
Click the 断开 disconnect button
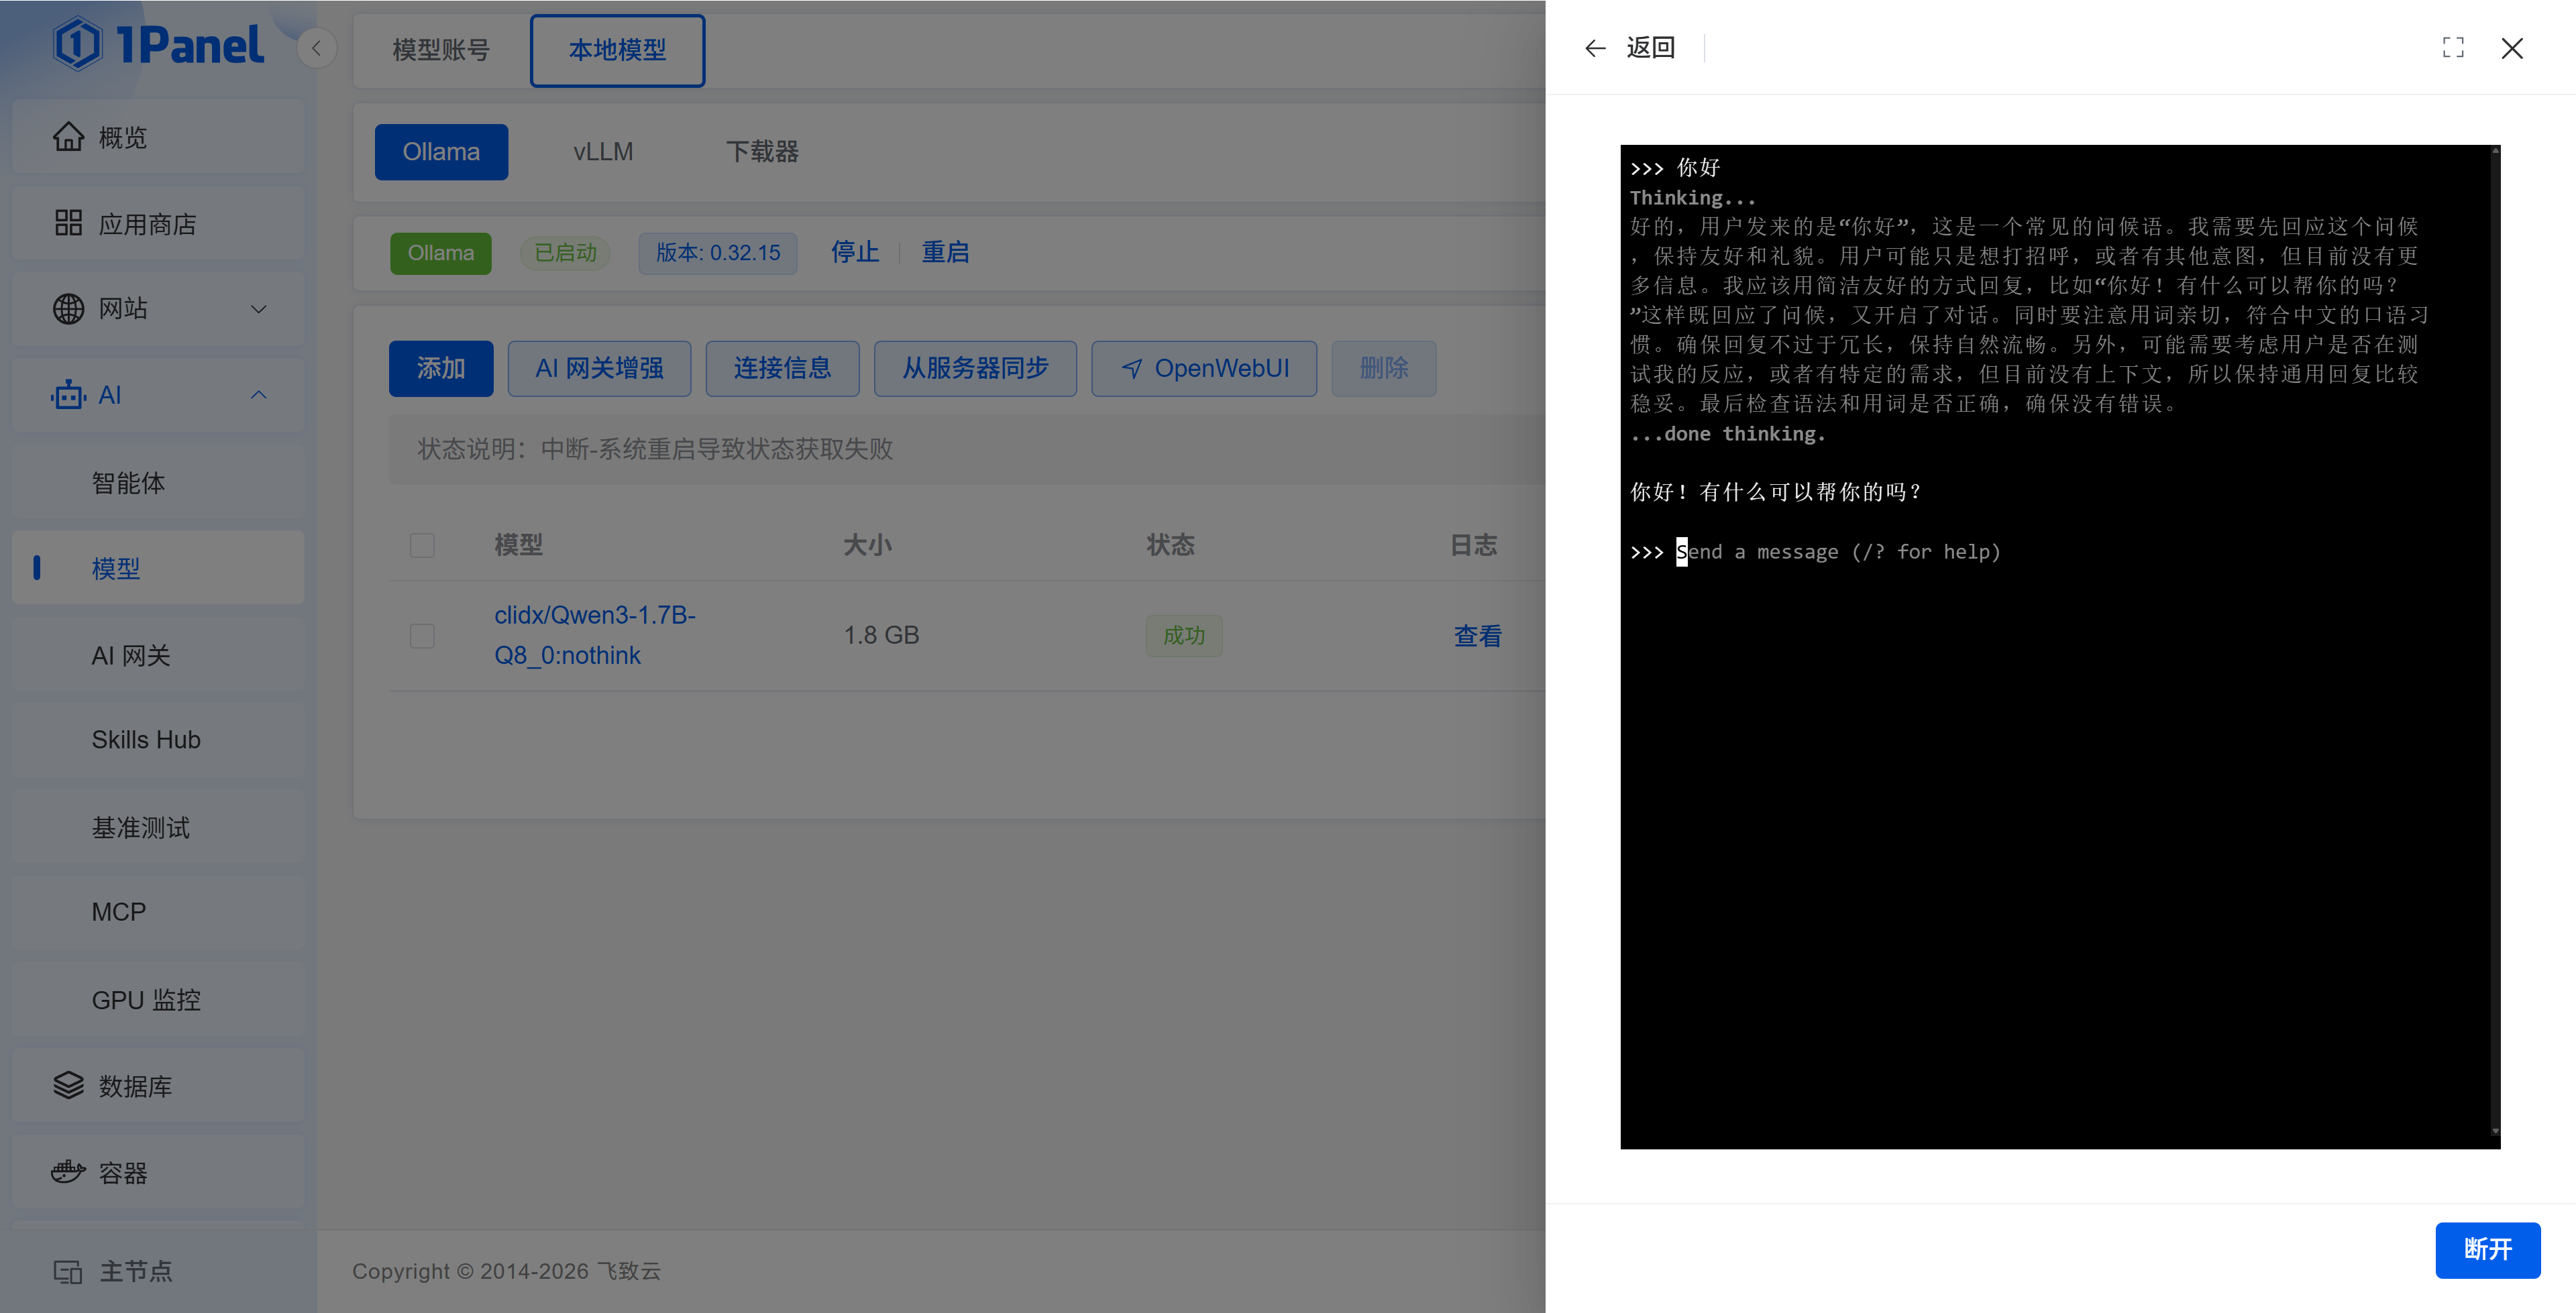pos(2488,1250)
